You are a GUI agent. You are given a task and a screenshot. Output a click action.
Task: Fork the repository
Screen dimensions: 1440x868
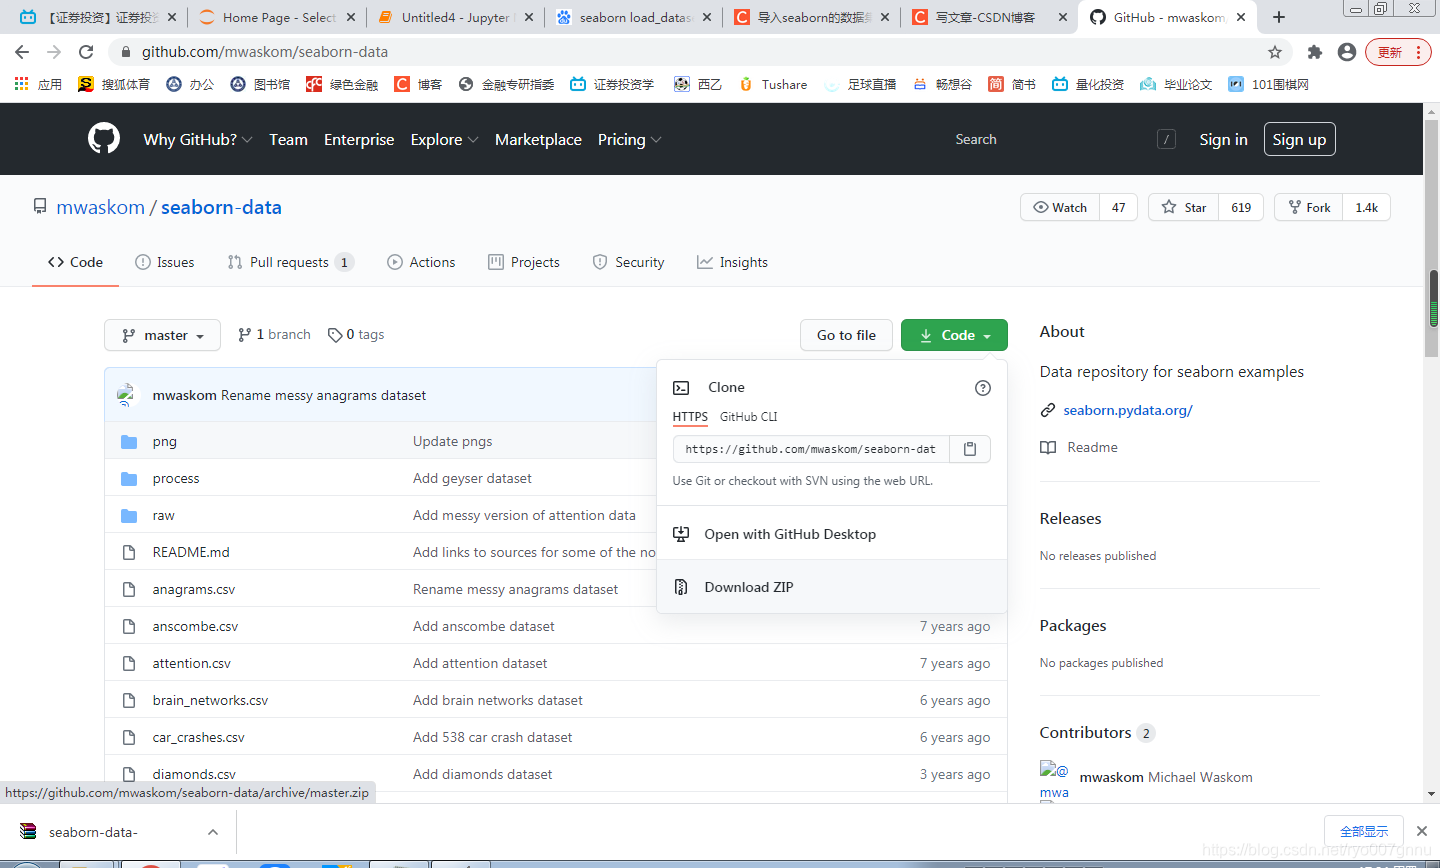tap(1309, 207)
